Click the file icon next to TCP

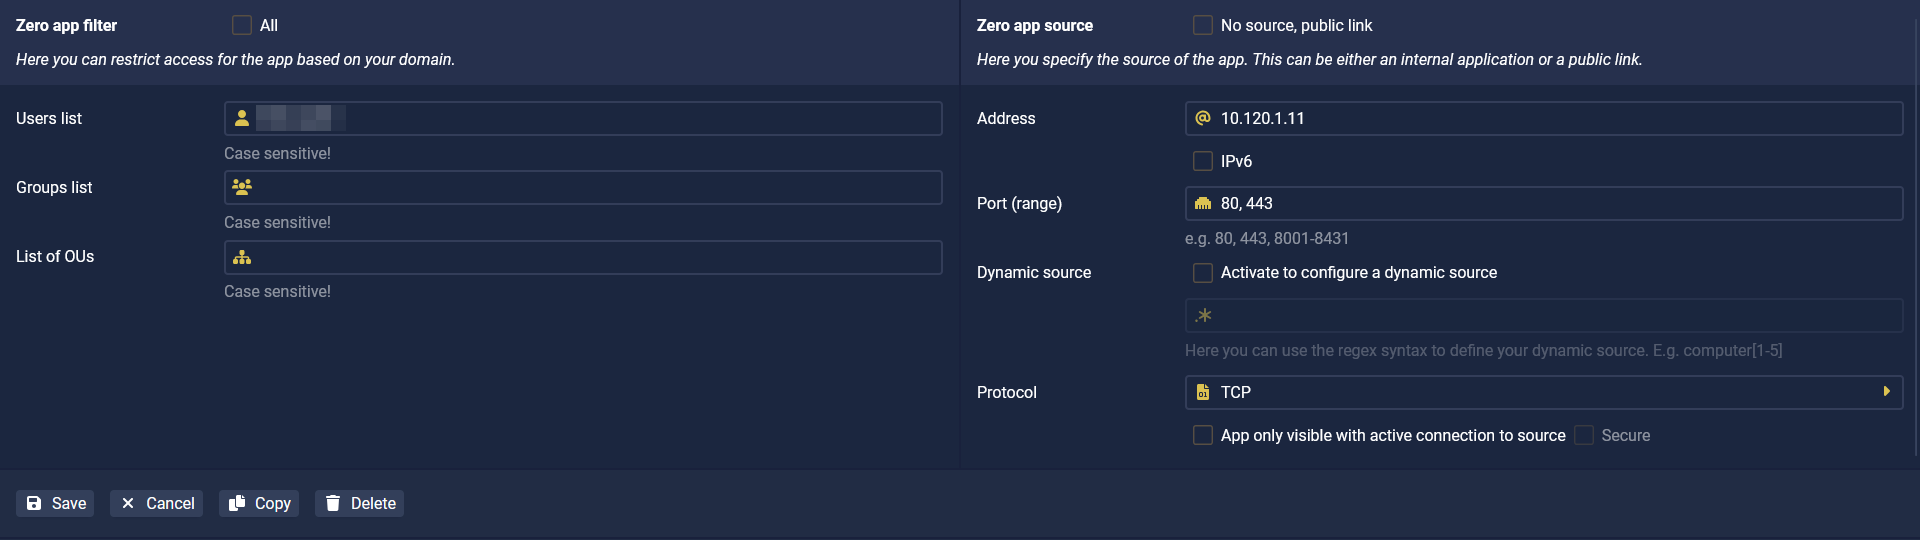pos(1203,392)
